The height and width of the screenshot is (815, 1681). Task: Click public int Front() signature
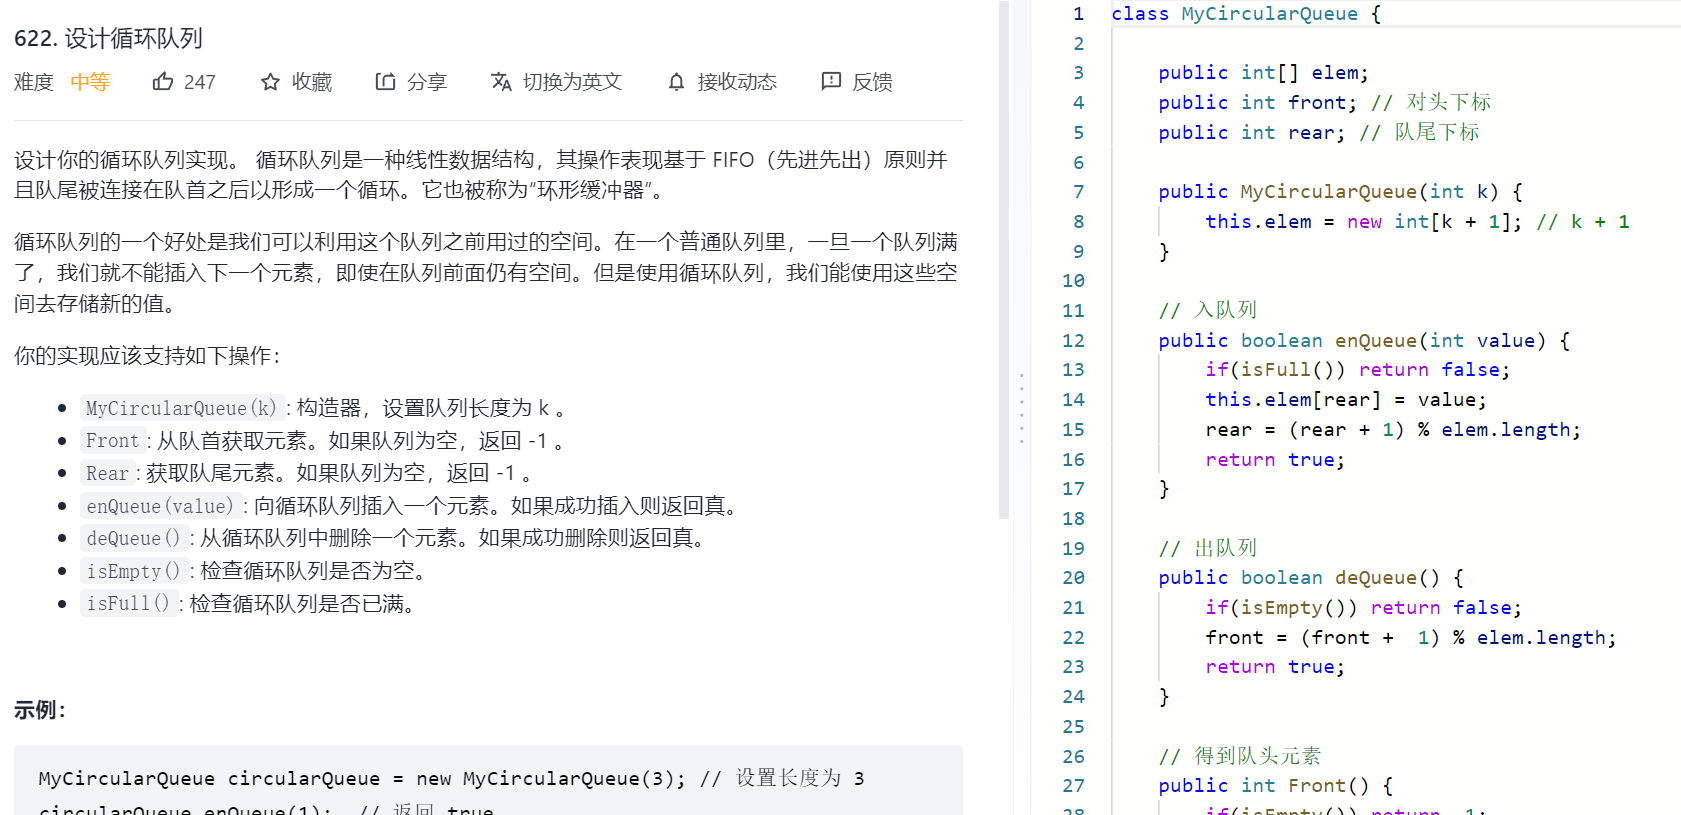(x=1275, y=786)
